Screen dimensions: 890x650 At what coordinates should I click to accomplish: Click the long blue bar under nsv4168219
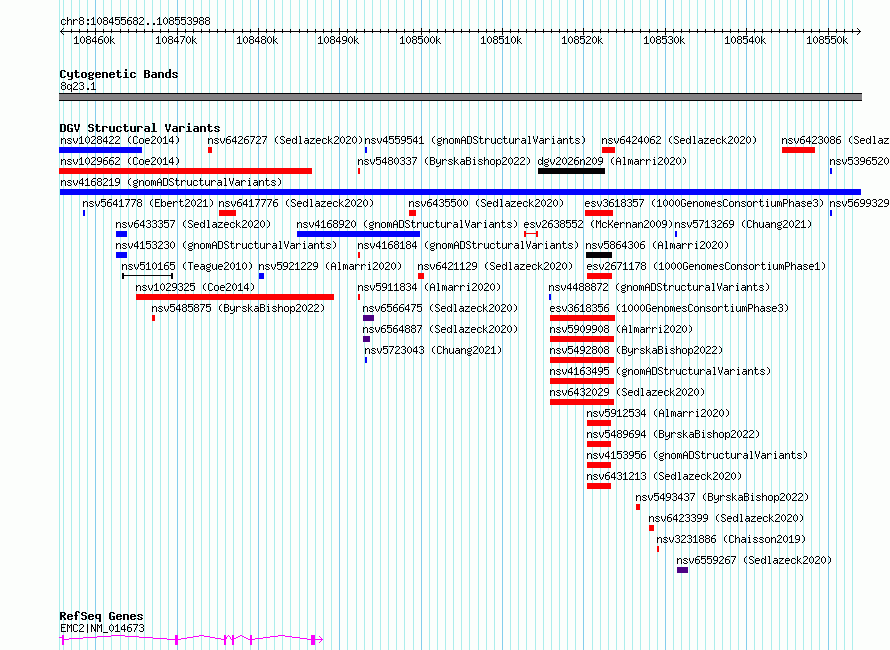click(460, 192)
